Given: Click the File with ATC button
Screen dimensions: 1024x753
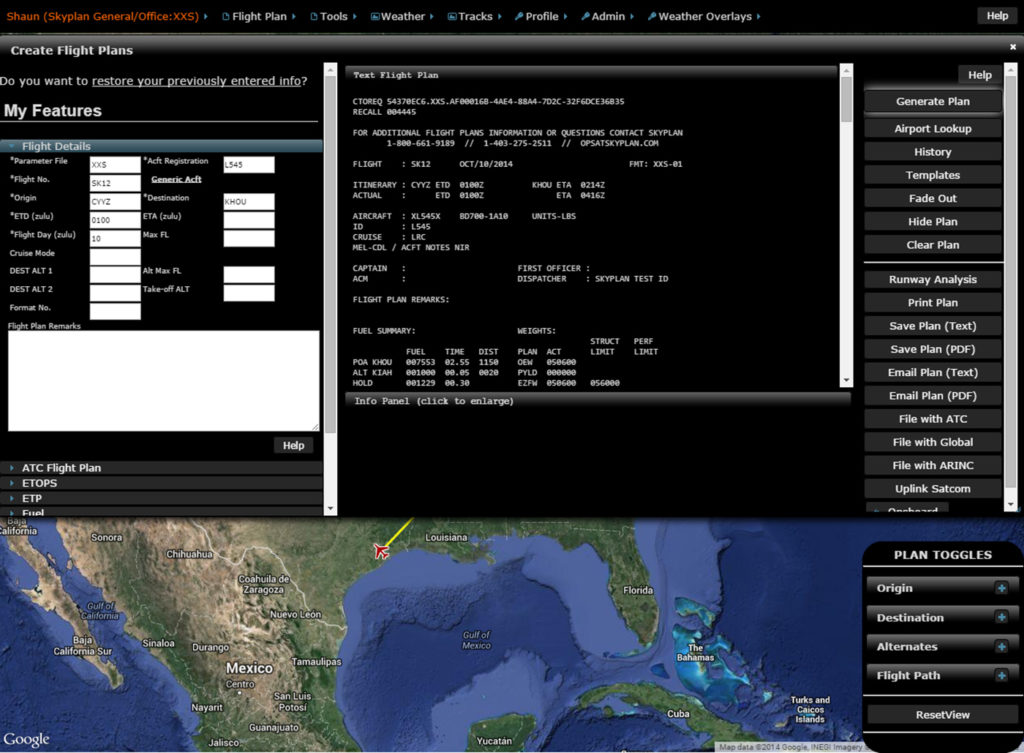Looking at the screenshot, I should coord(933,419).
